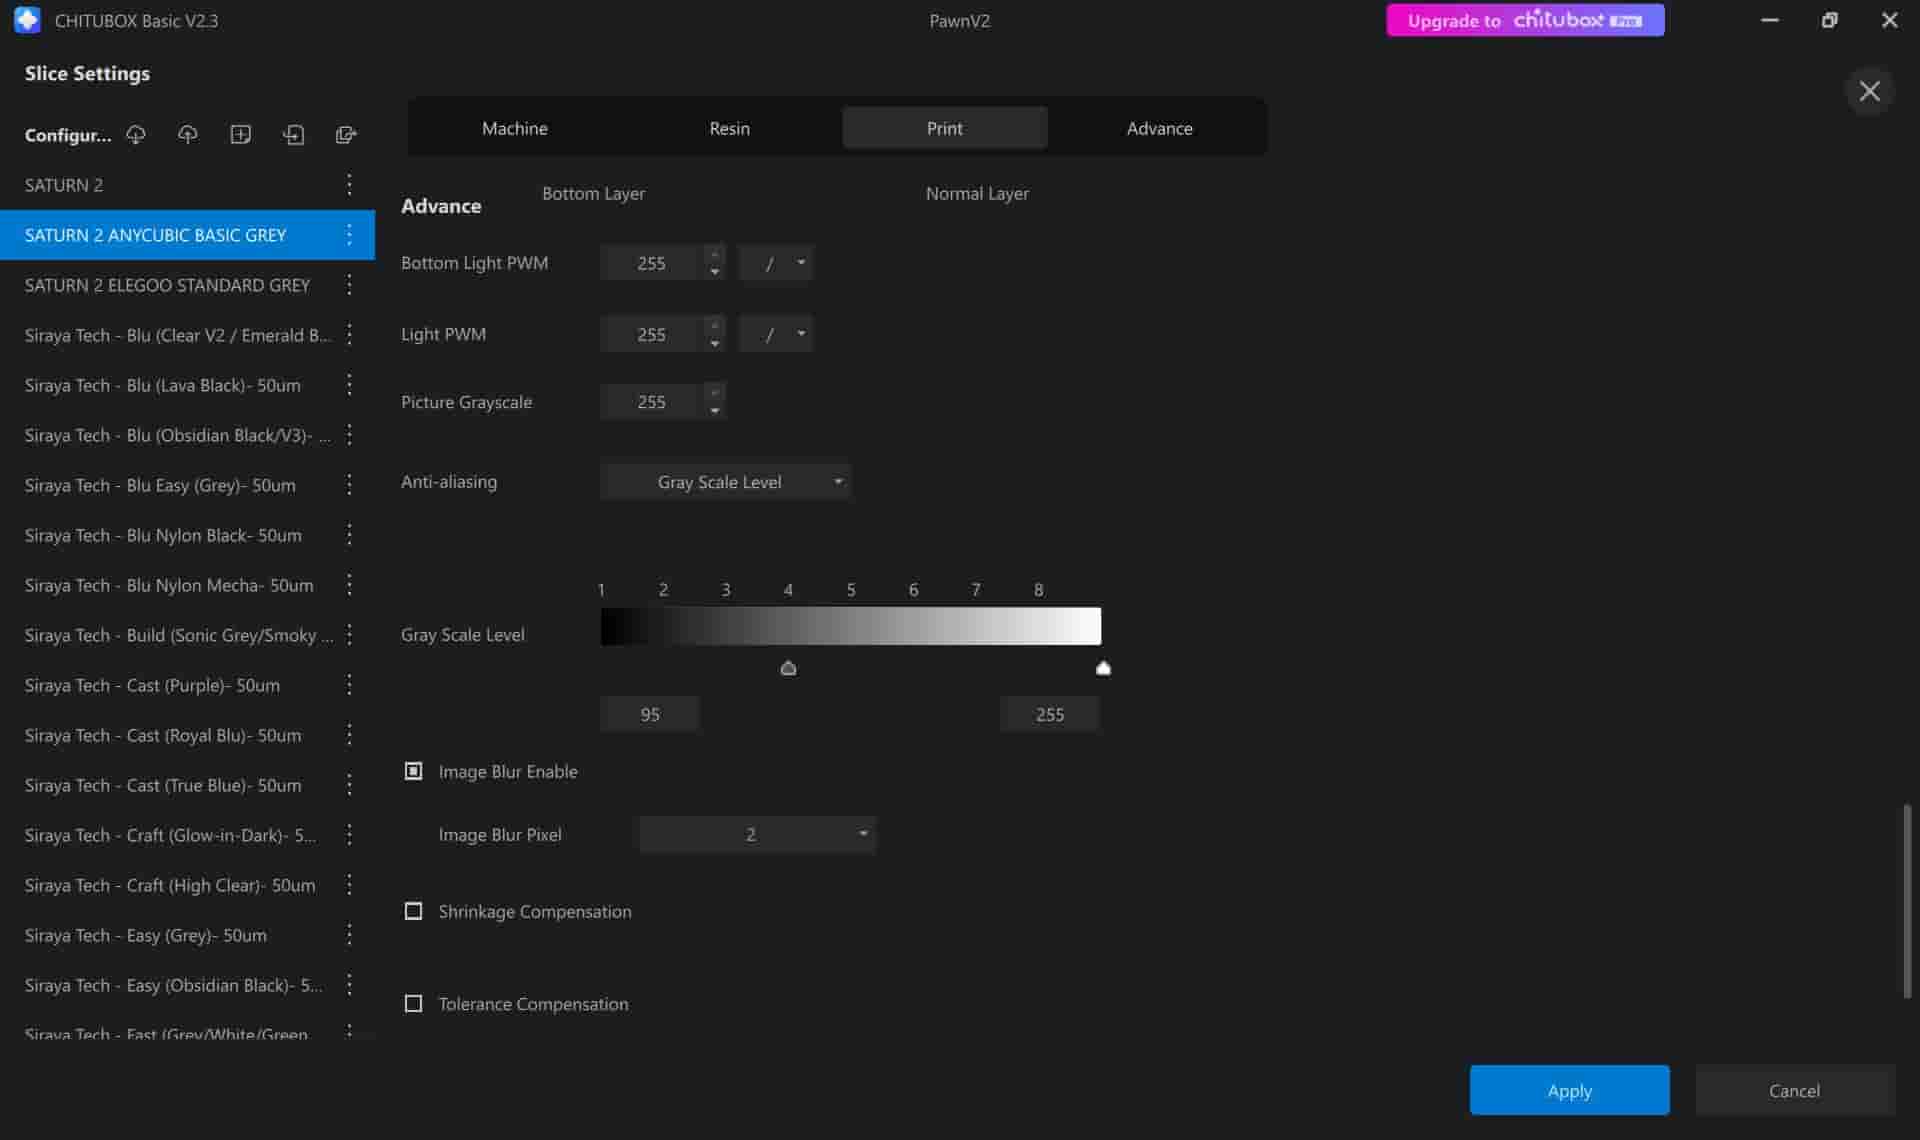This screenshot has width=1920, height=1140.
Task: Switch to the Advance tab
Action: 1159,128
